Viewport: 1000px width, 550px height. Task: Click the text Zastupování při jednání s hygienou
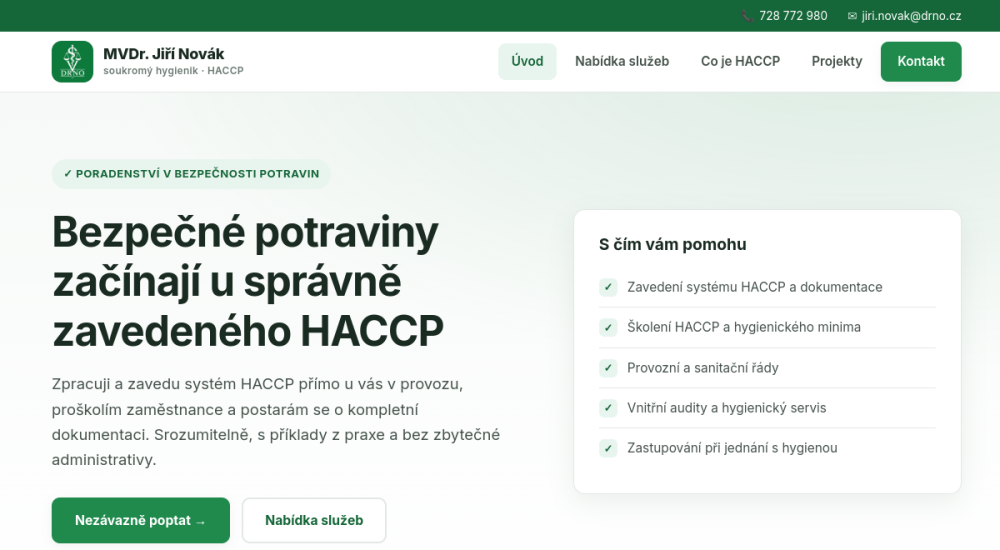[732, 448]
